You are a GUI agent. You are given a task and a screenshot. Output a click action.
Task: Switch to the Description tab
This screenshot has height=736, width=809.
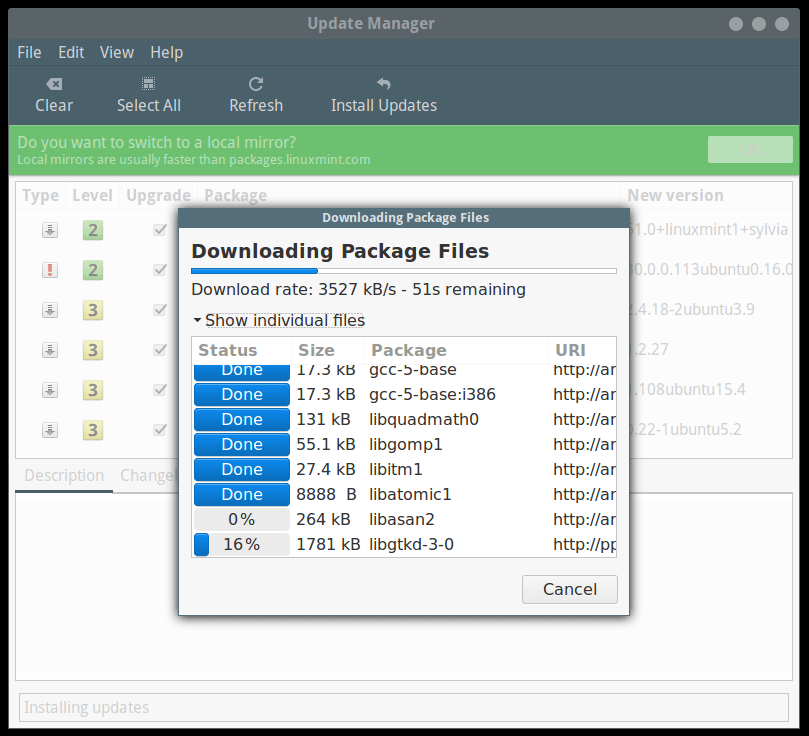(63, 475)
